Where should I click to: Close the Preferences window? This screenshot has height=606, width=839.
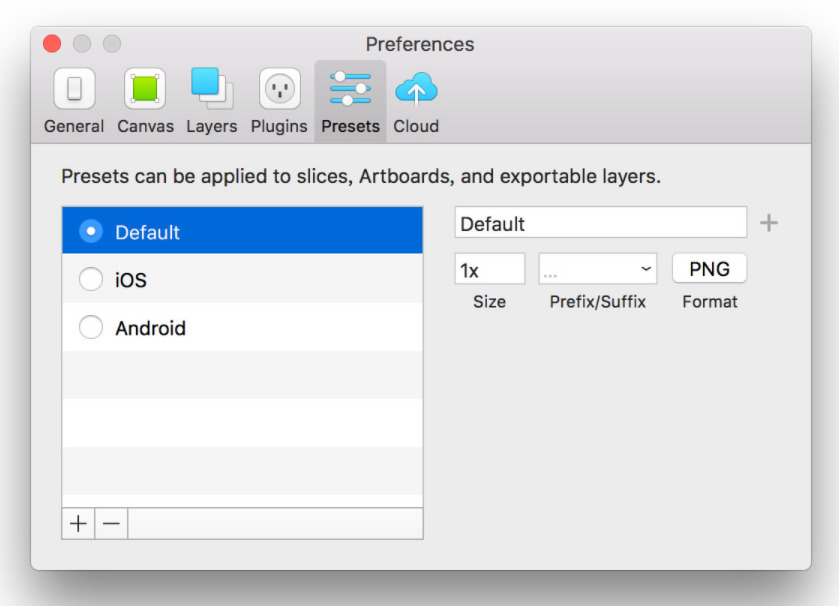52,43
